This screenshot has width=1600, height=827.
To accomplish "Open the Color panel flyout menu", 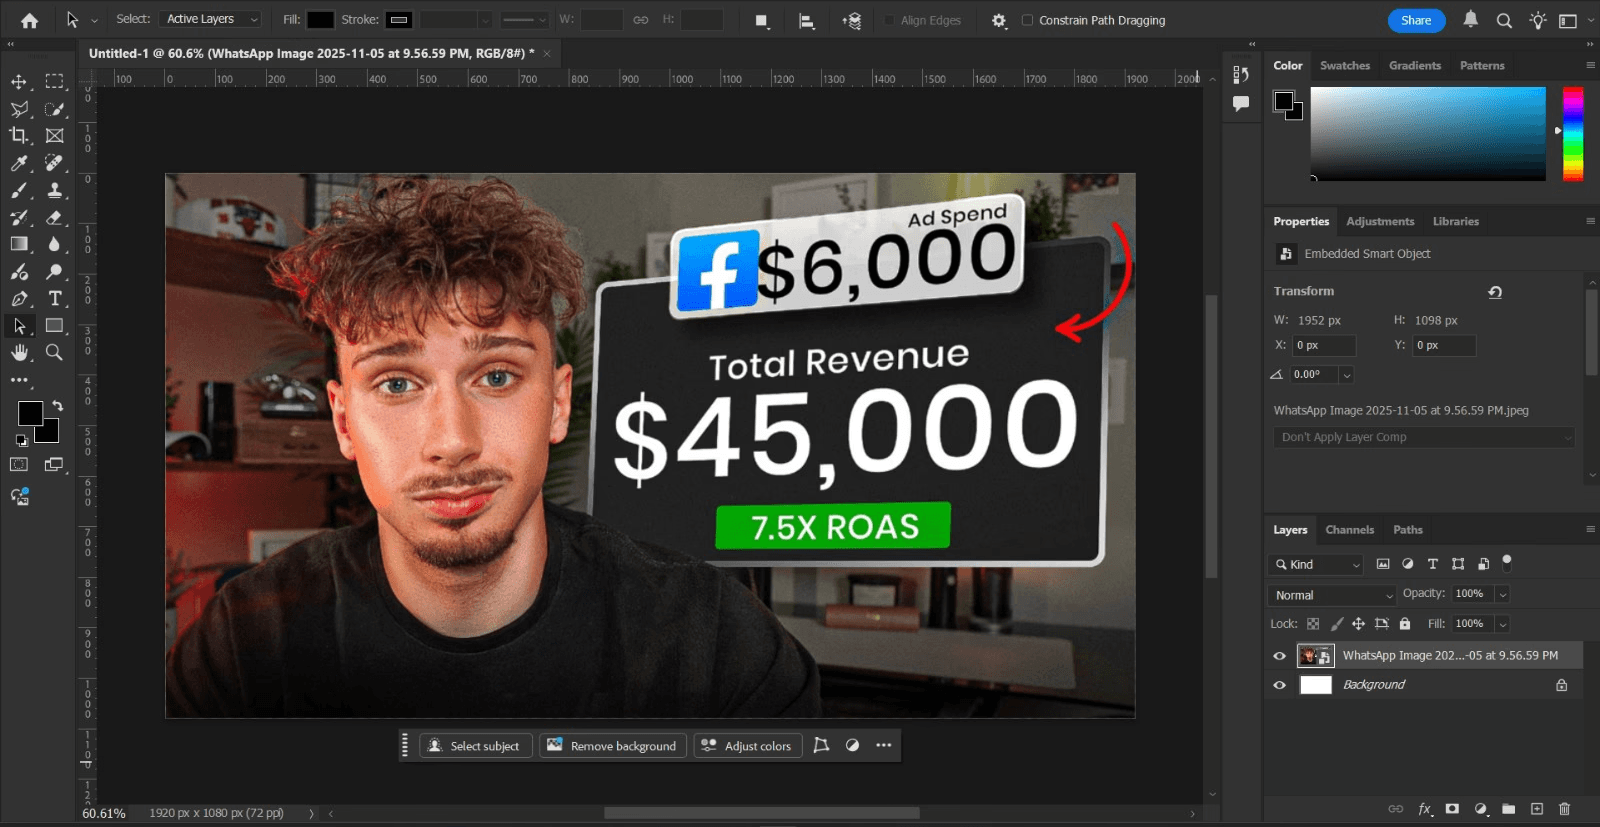I will click(x=1590, y=65).
